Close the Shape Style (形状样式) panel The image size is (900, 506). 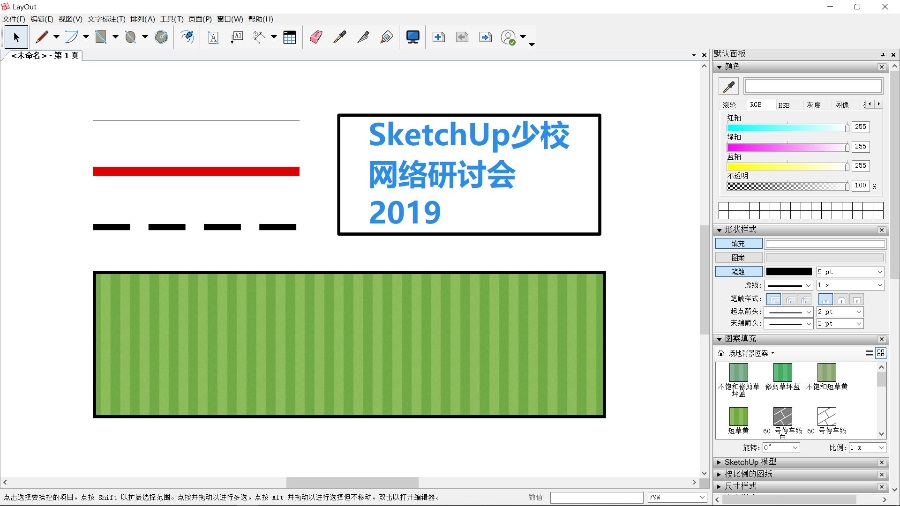882,230
